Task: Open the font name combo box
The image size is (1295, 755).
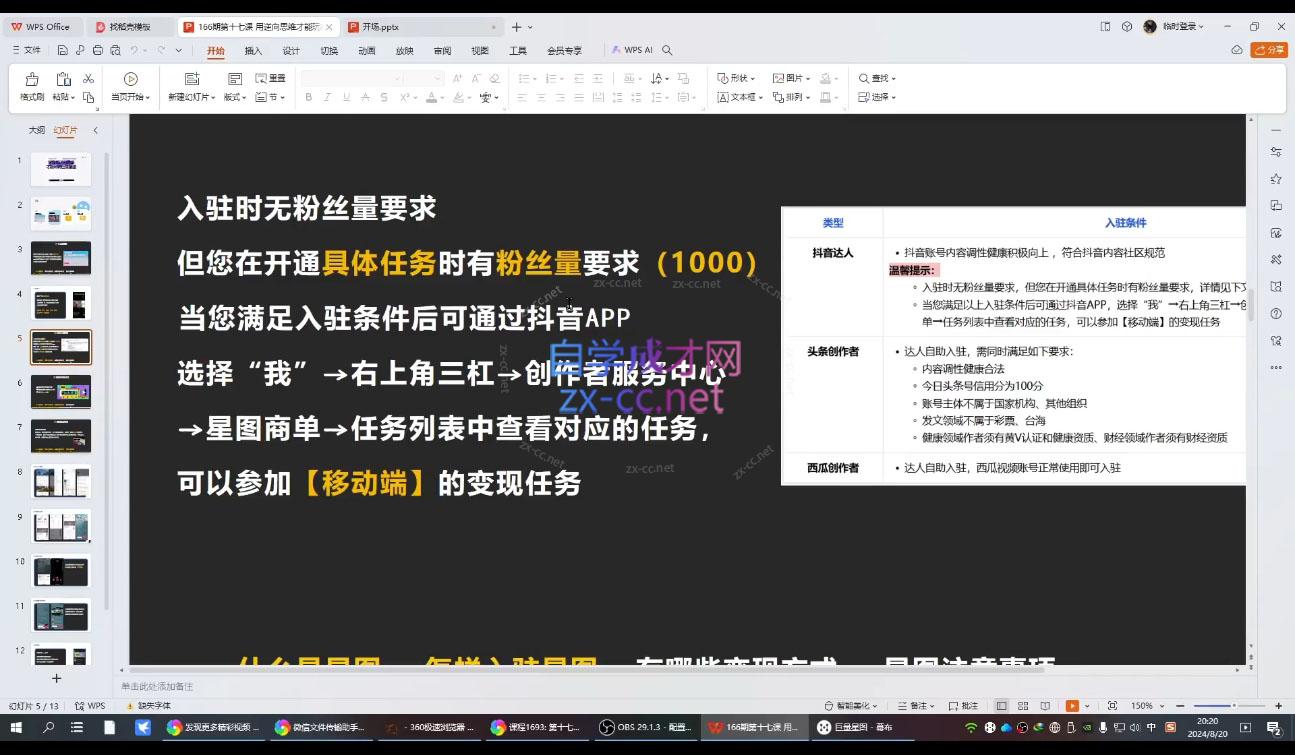Action: click(351, 78)
